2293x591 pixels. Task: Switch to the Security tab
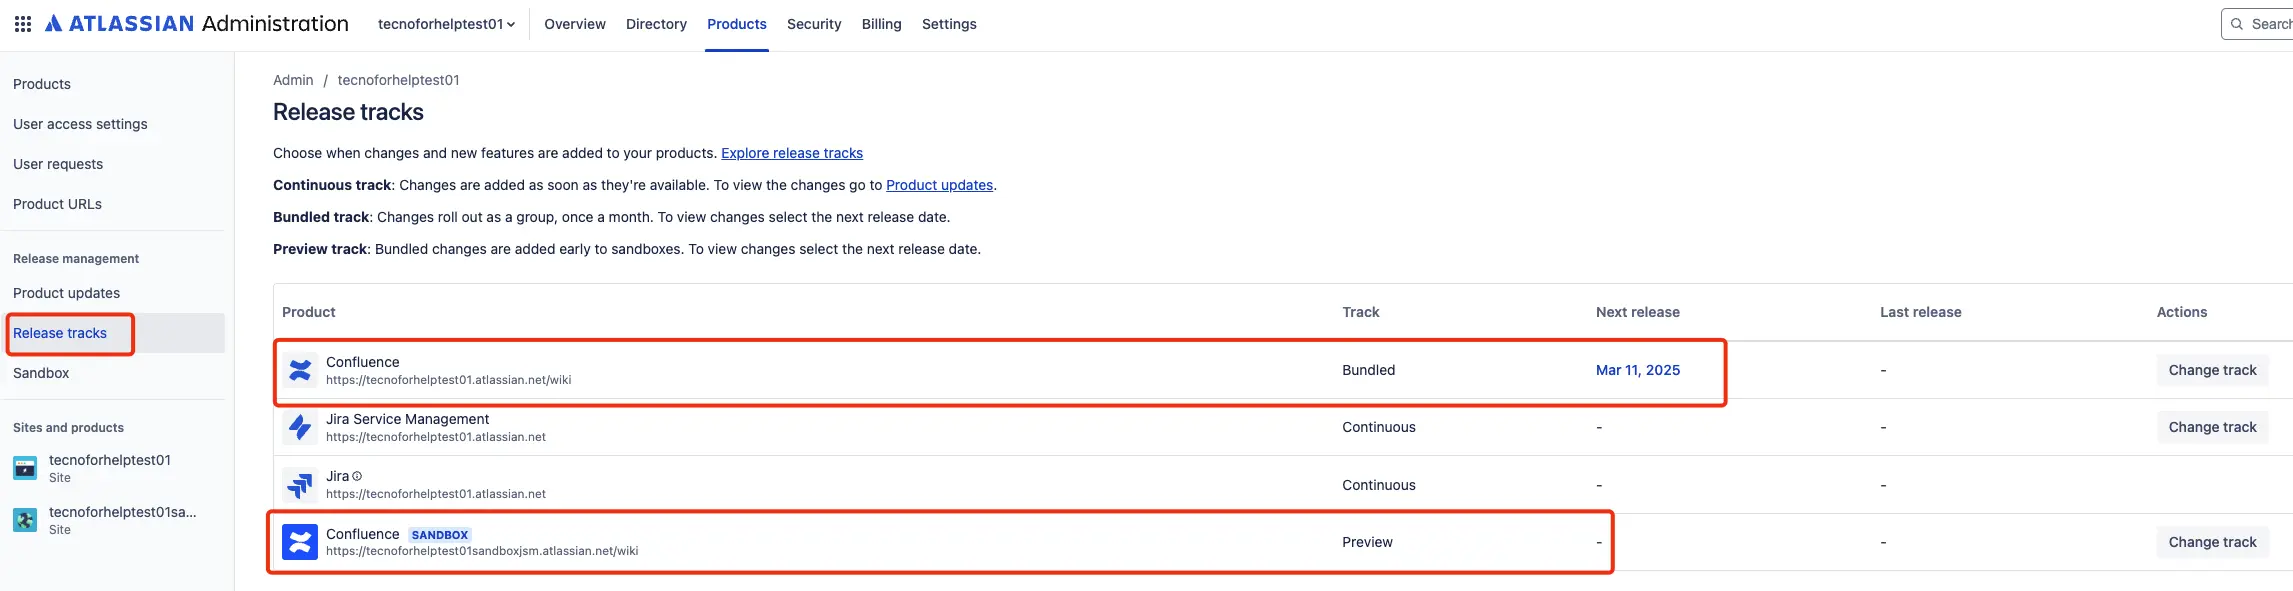(814, 24)
